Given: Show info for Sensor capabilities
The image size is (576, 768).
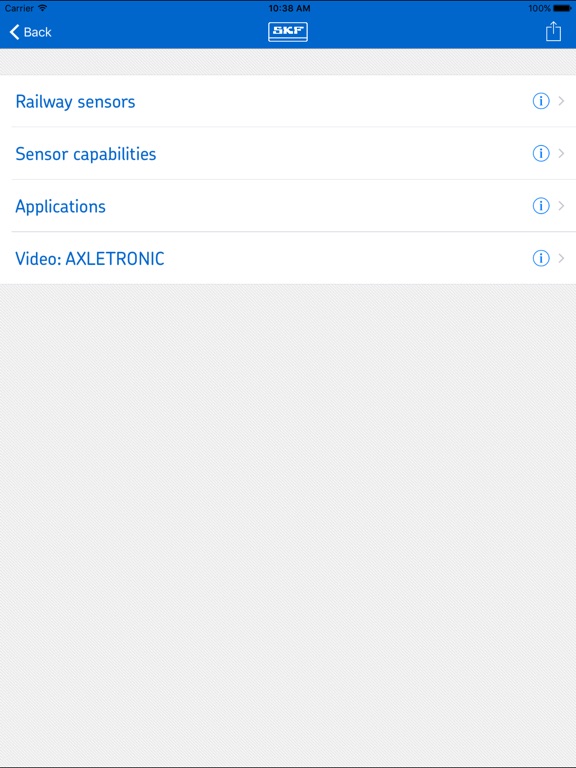Looking at the screenshot, I should 541,153.
